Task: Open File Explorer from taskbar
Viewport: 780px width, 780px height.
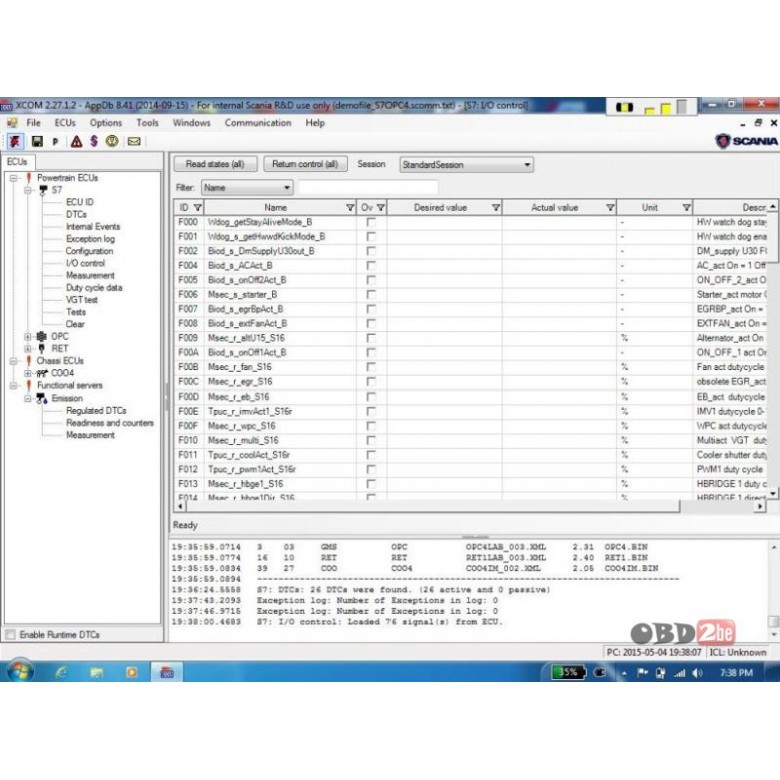Action: coord(97,673)
